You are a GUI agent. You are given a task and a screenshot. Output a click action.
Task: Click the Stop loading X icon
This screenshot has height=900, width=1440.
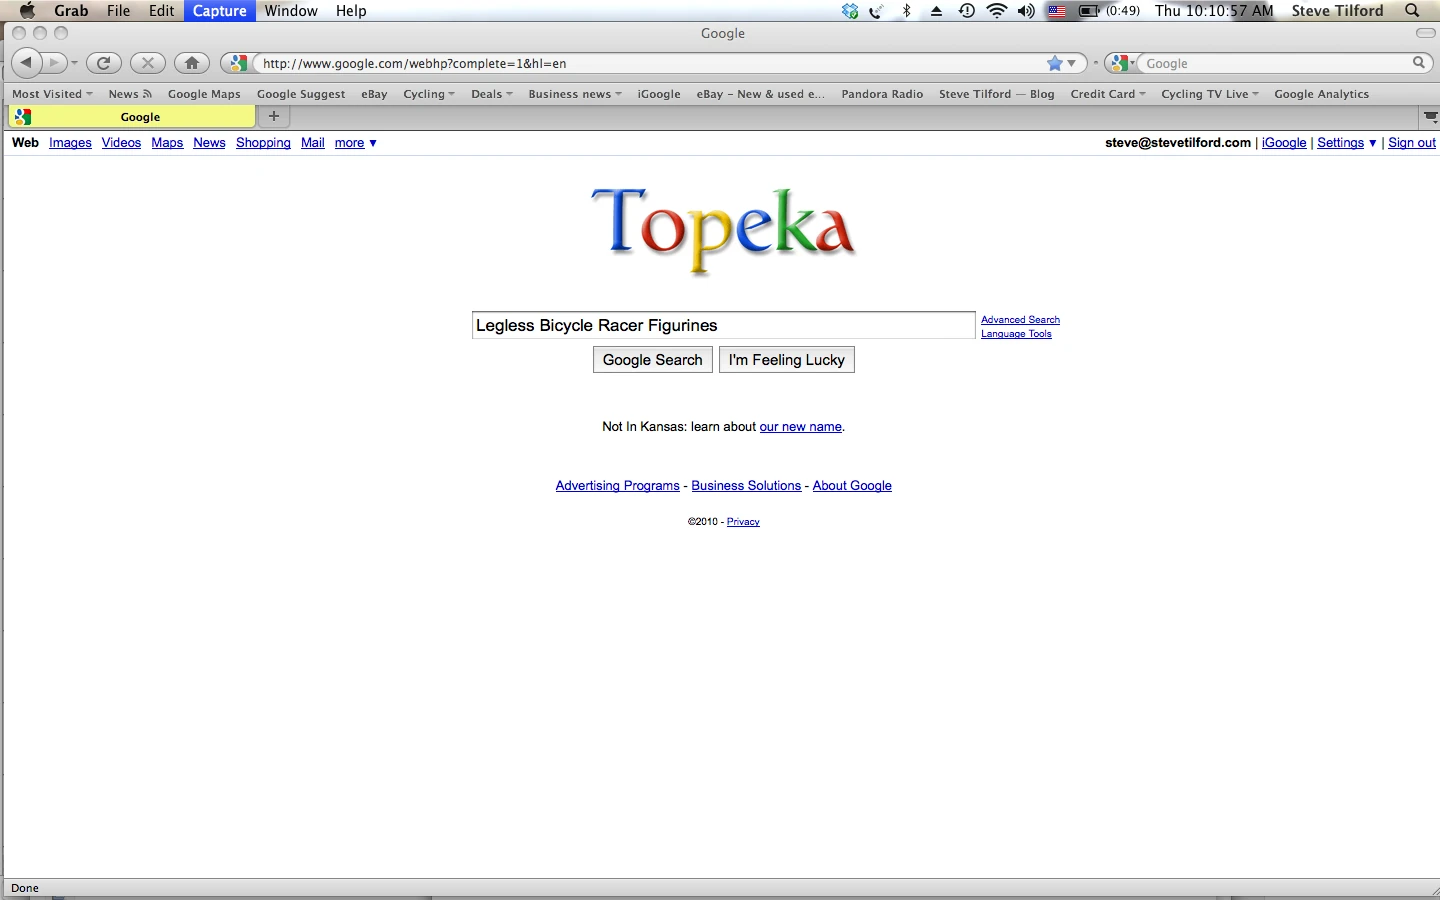click(148, 63)
